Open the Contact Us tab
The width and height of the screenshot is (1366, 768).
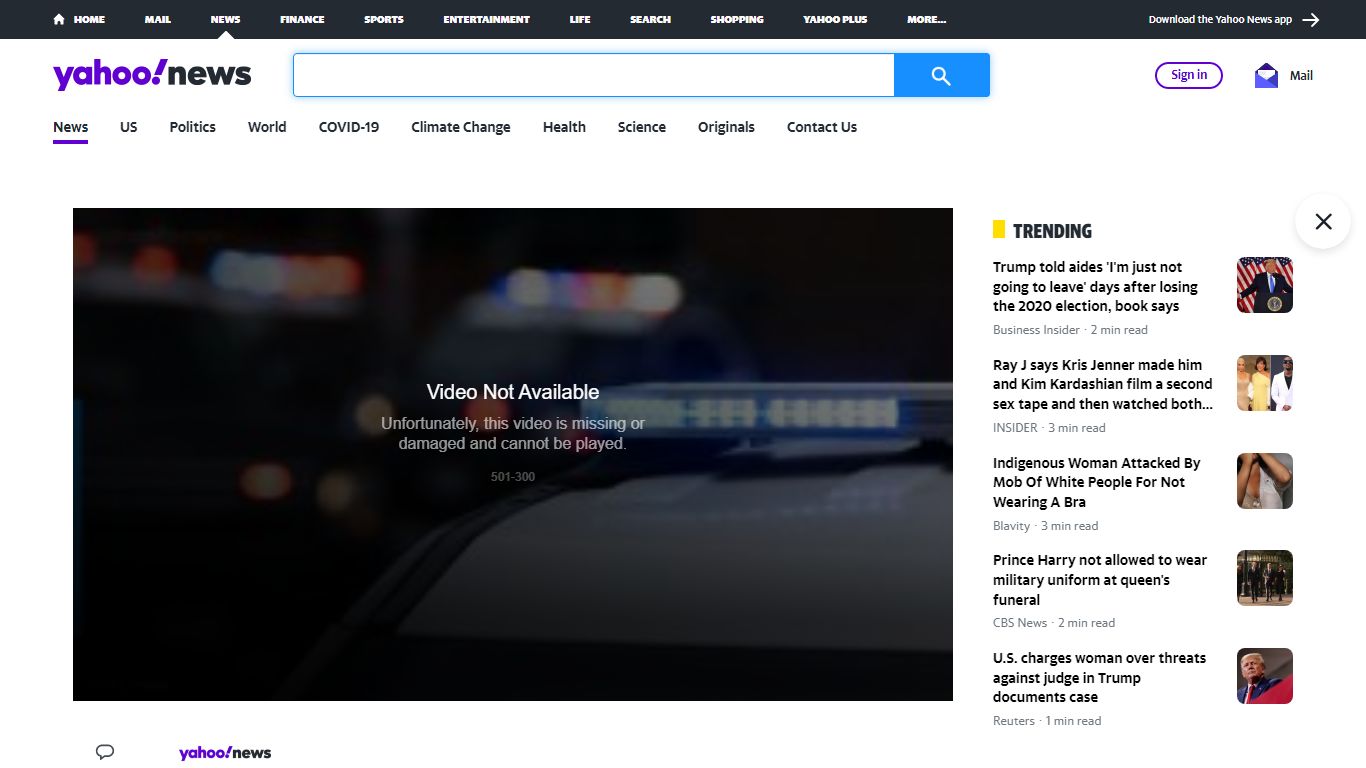(822, 127)
